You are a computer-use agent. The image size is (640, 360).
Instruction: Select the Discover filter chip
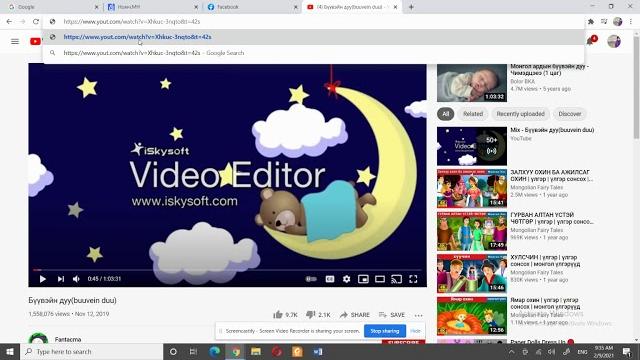(x=570, y=114)
